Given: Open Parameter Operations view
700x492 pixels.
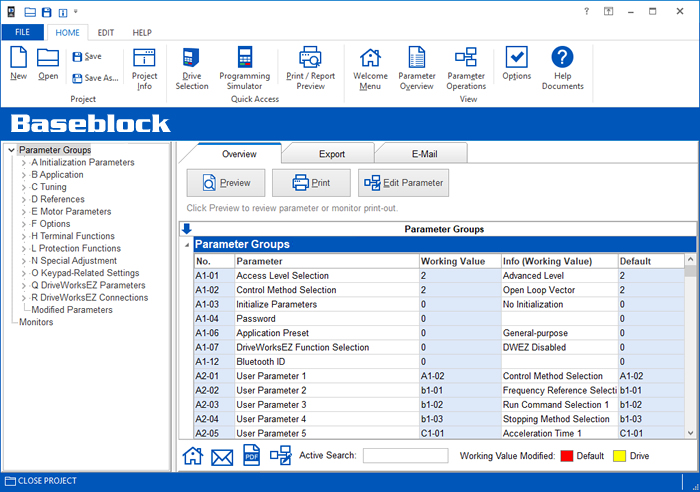Looking at the screenshot, I should (466, 68).
